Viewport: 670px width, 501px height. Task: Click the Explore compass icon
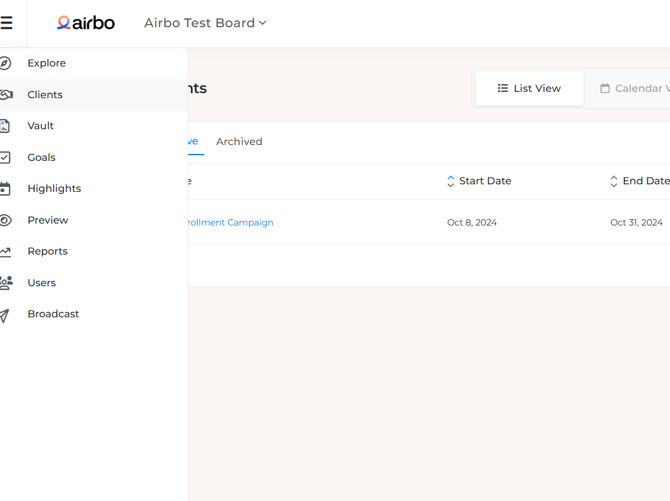[x=5, y=63]
